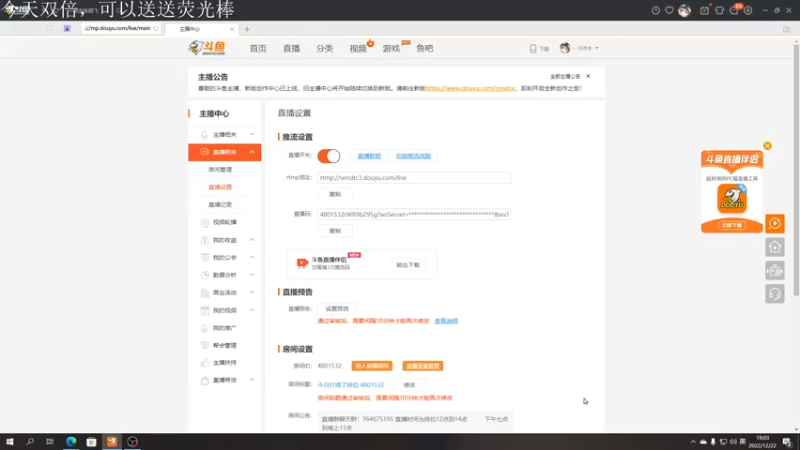Open the notification center in system tray
Screen dimensions: 800x450
(787, 442)
